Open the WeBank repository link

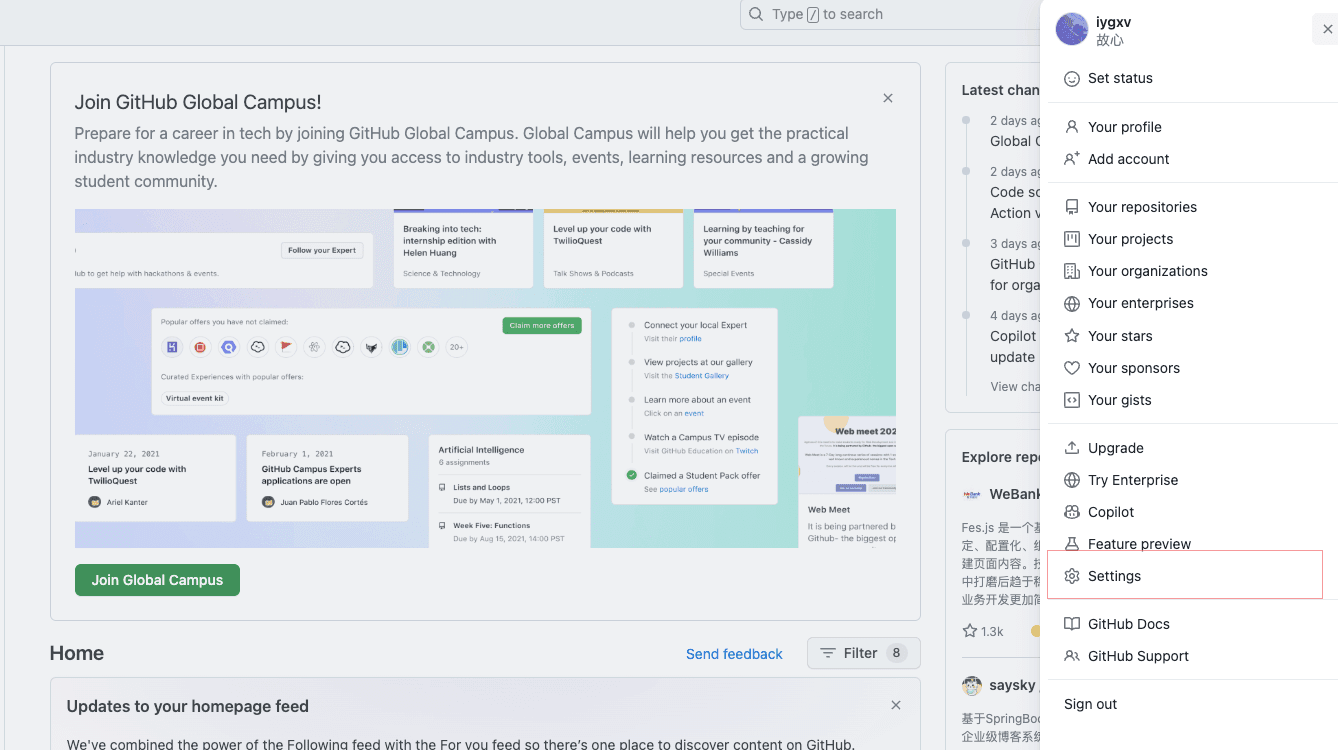[x=1015, y=494]
